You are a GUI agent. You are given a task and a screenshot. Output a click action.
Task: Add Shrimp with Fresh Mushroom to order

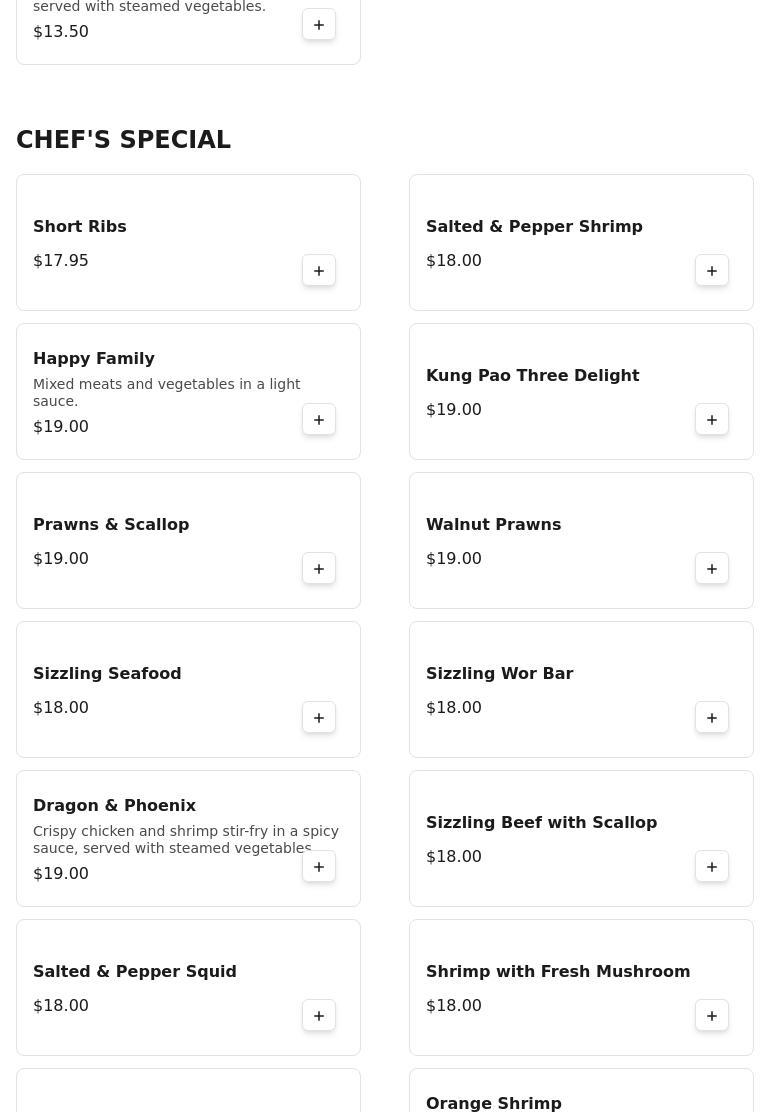click(x=712, y=1016)
